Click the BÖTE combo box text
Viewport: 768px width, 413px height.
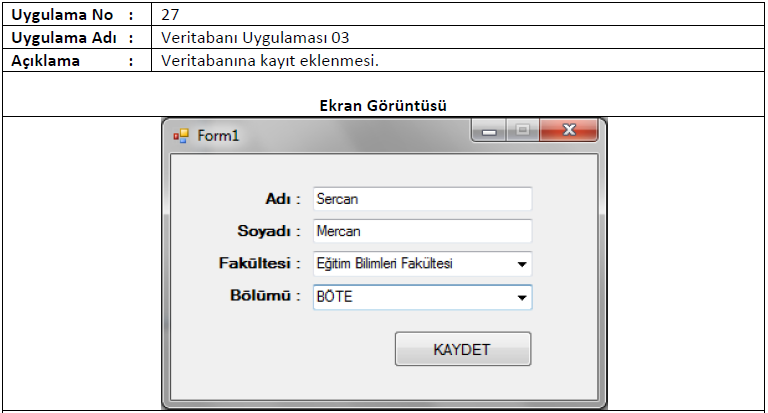(335, 296)
